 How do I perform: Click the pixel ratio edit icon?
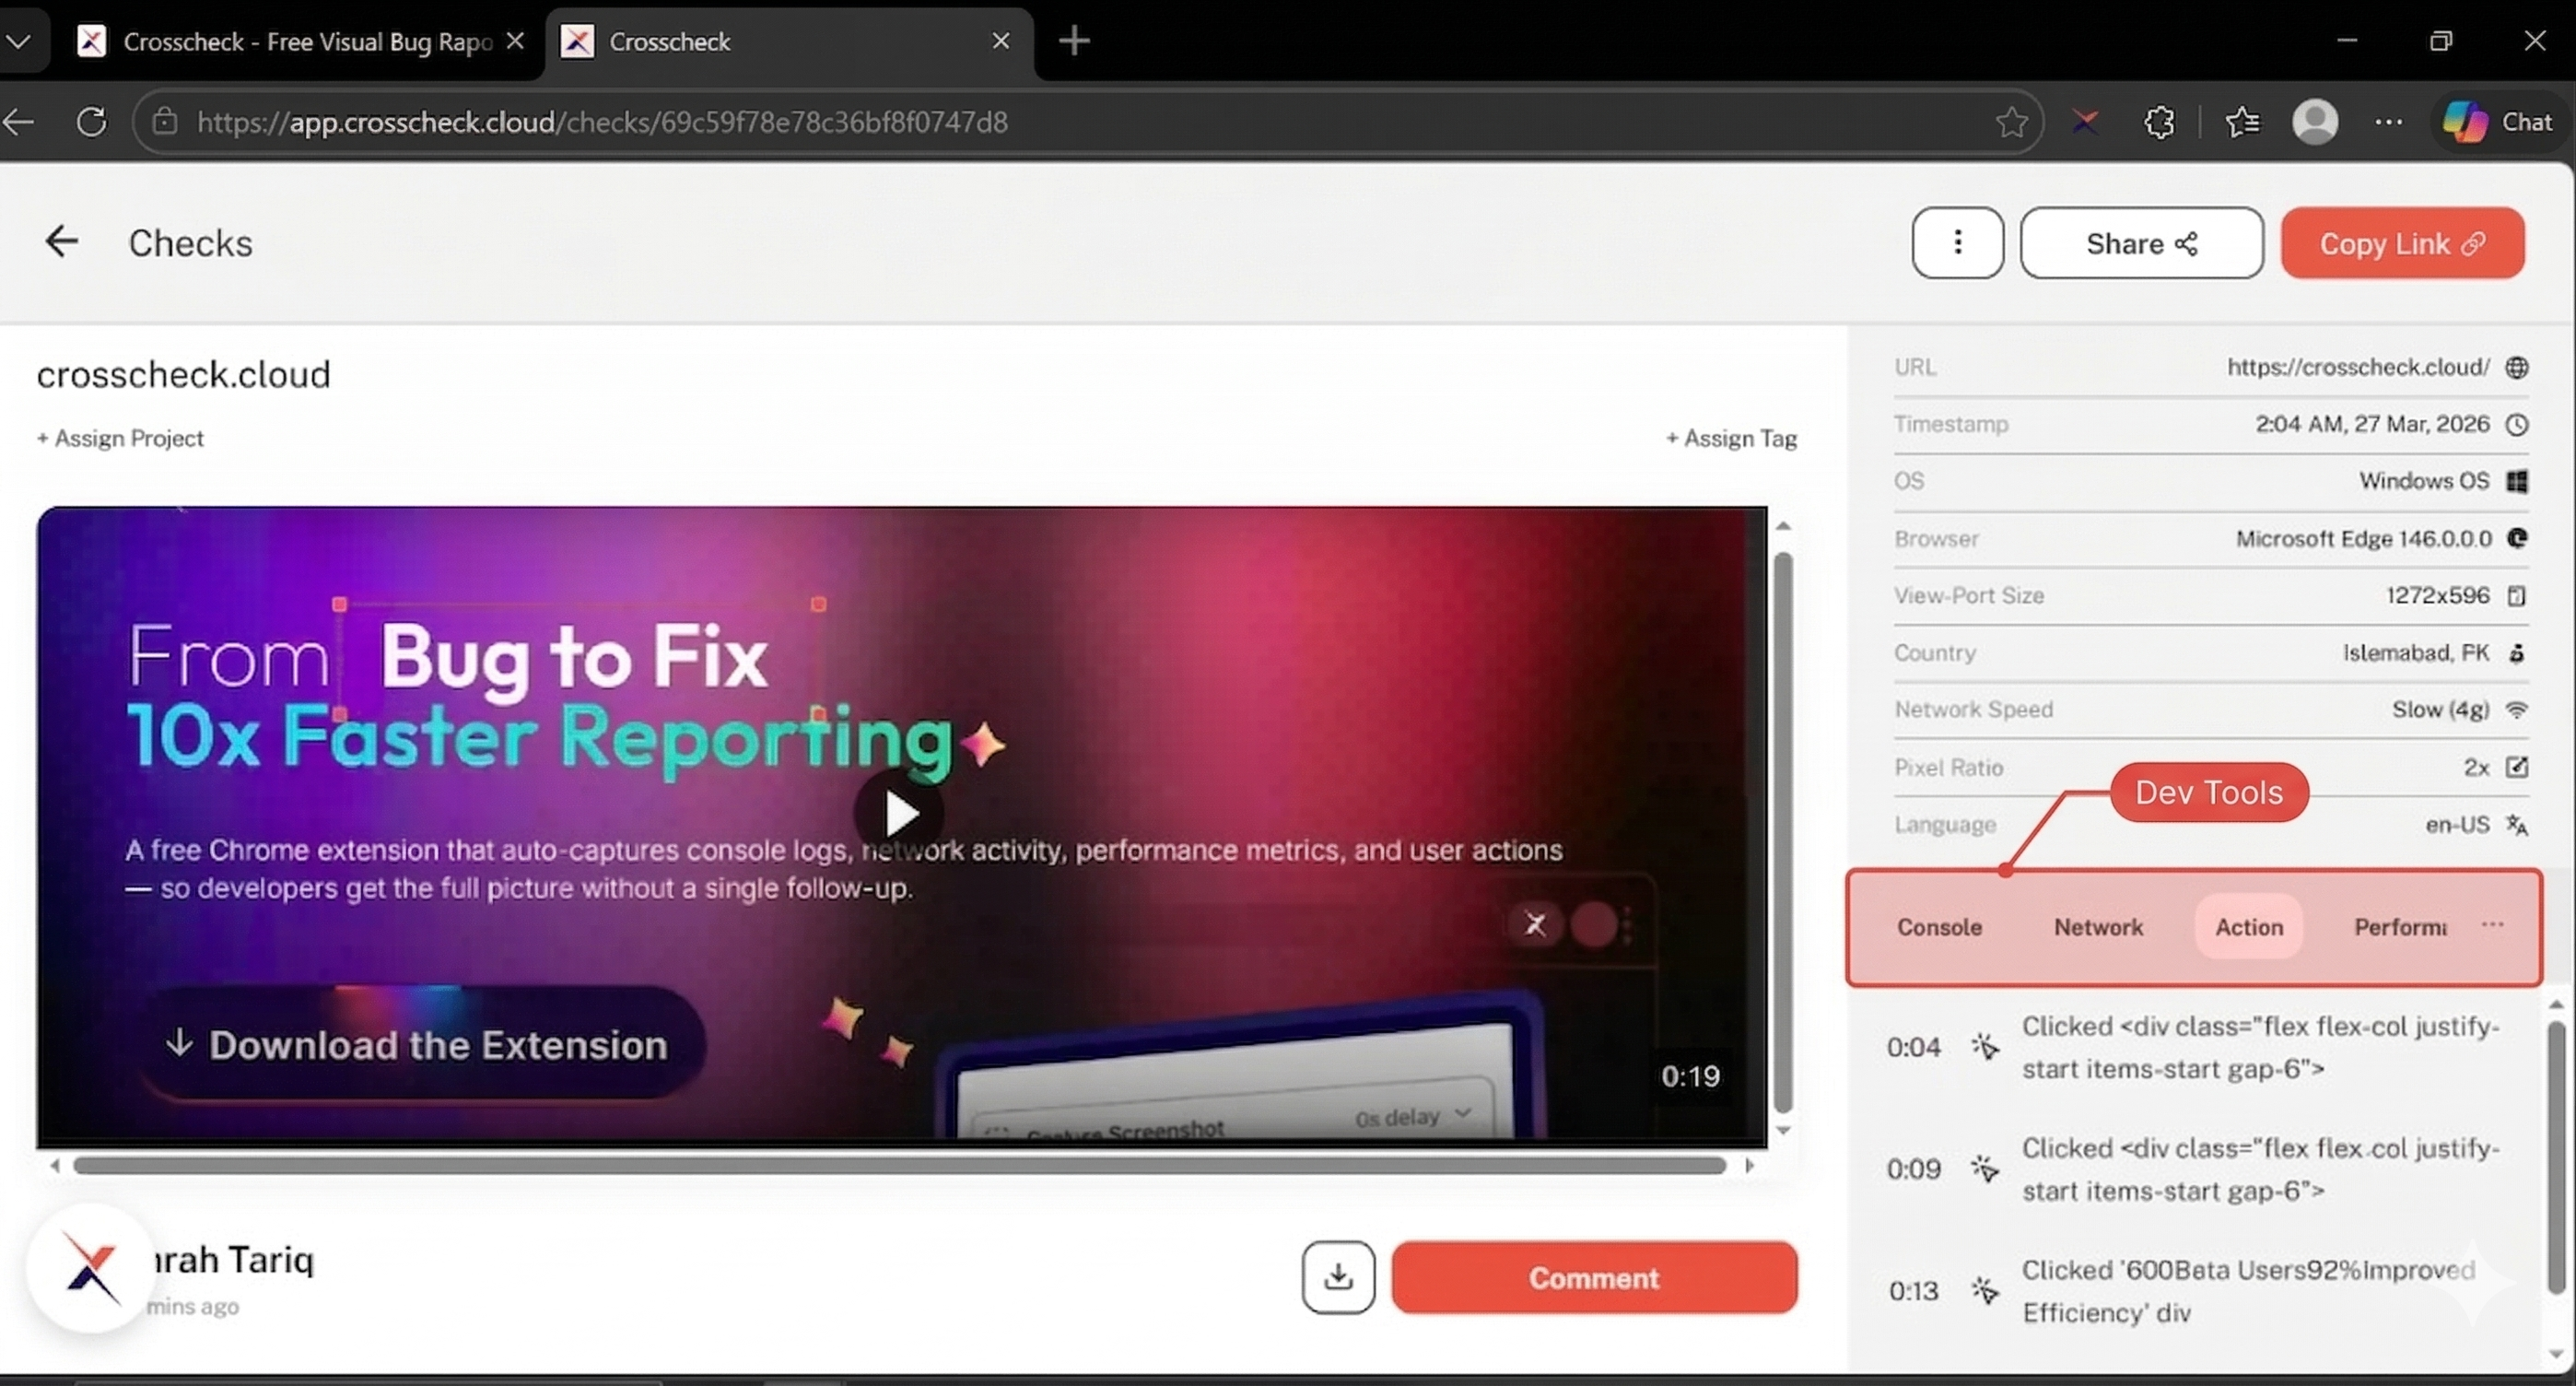2517,767
